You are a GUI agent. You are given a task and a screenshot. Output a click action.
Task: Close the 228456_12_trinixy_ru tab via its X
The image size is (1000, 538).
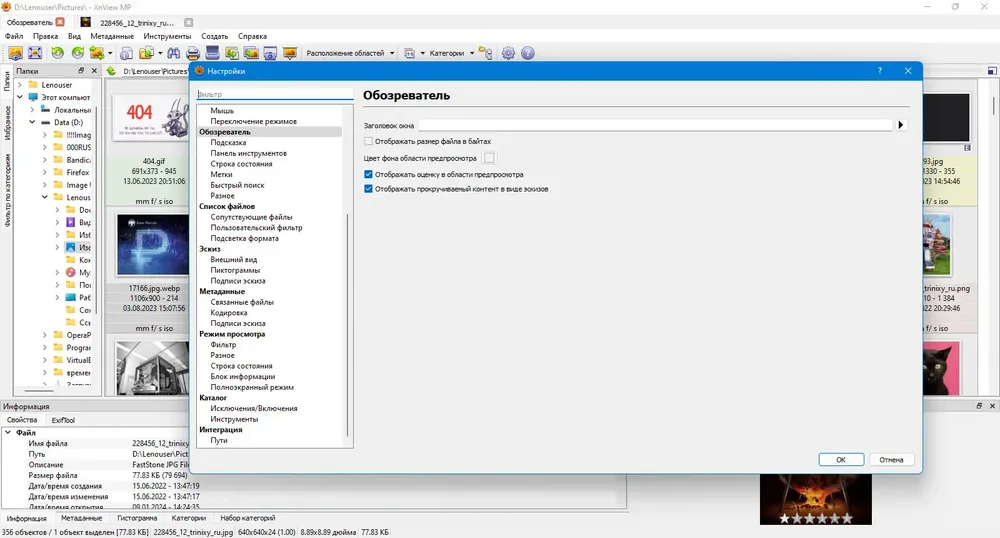189,22
